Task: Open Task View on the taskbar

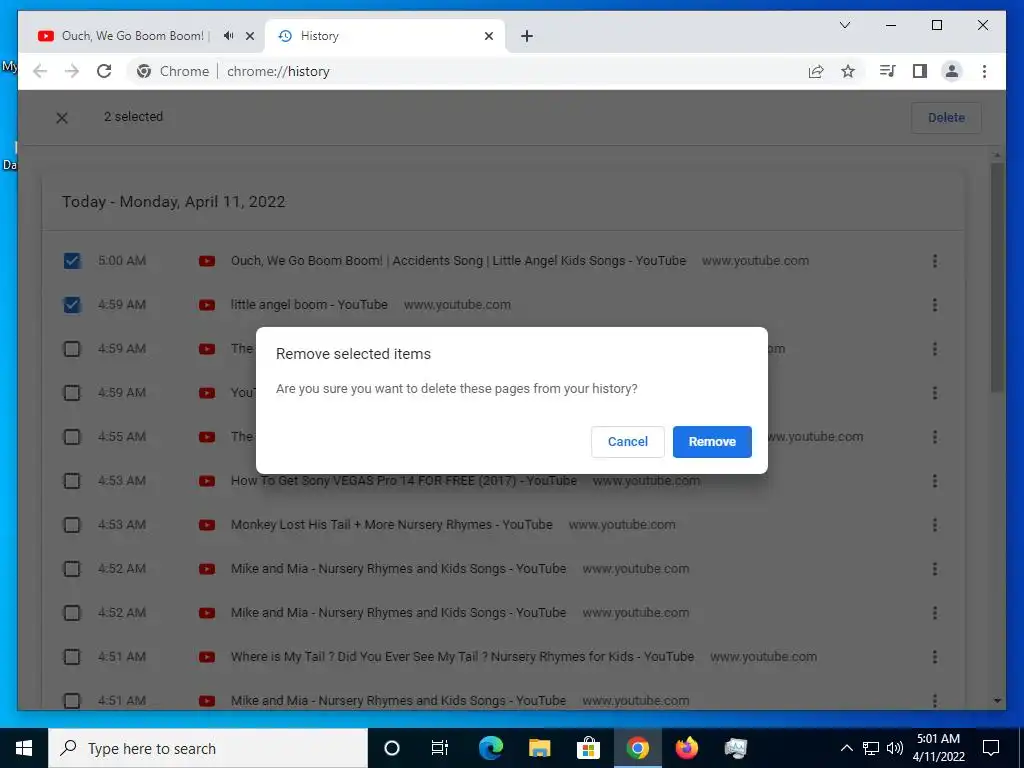Action: point(440,748)
